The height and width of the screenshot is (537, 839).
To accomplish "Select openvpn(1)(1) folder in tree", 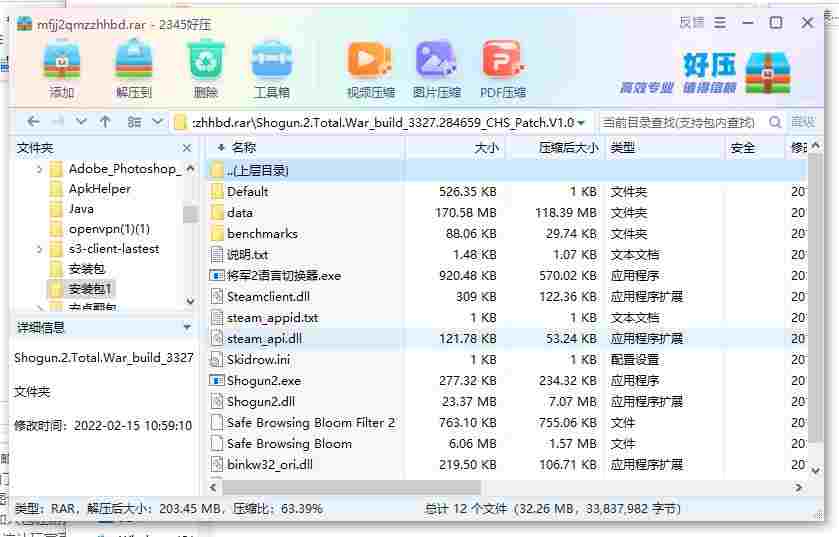I will click(x=109, y=229).
